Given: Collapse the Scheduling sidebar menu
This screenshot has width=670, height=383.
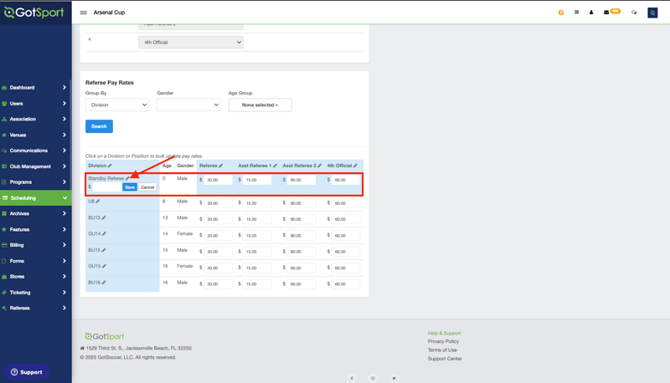Looking at the screenshot, I should [36, 198].
